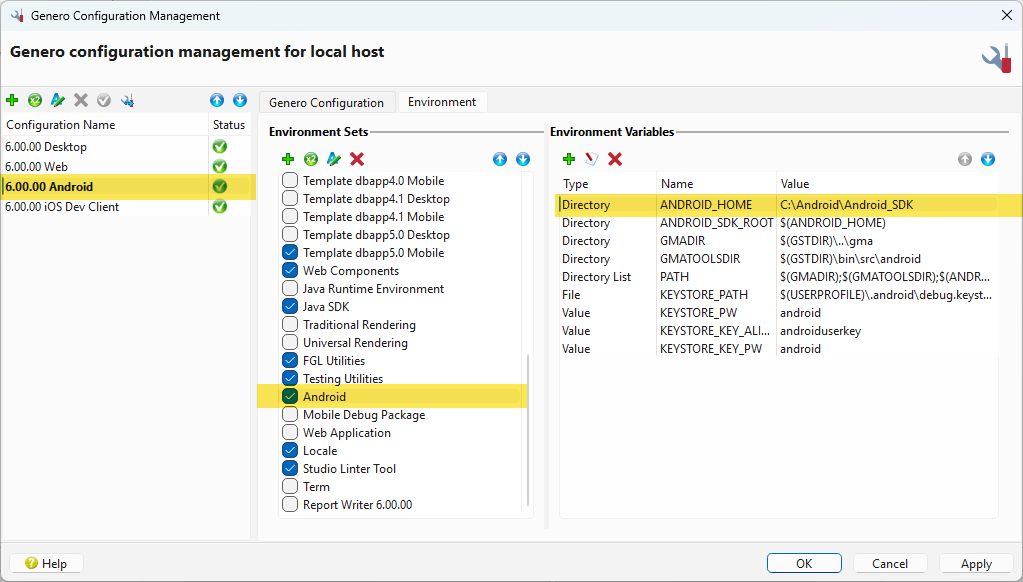
Task: Uncheck the Java SDK environment set
Action: [x=290, y=307]
